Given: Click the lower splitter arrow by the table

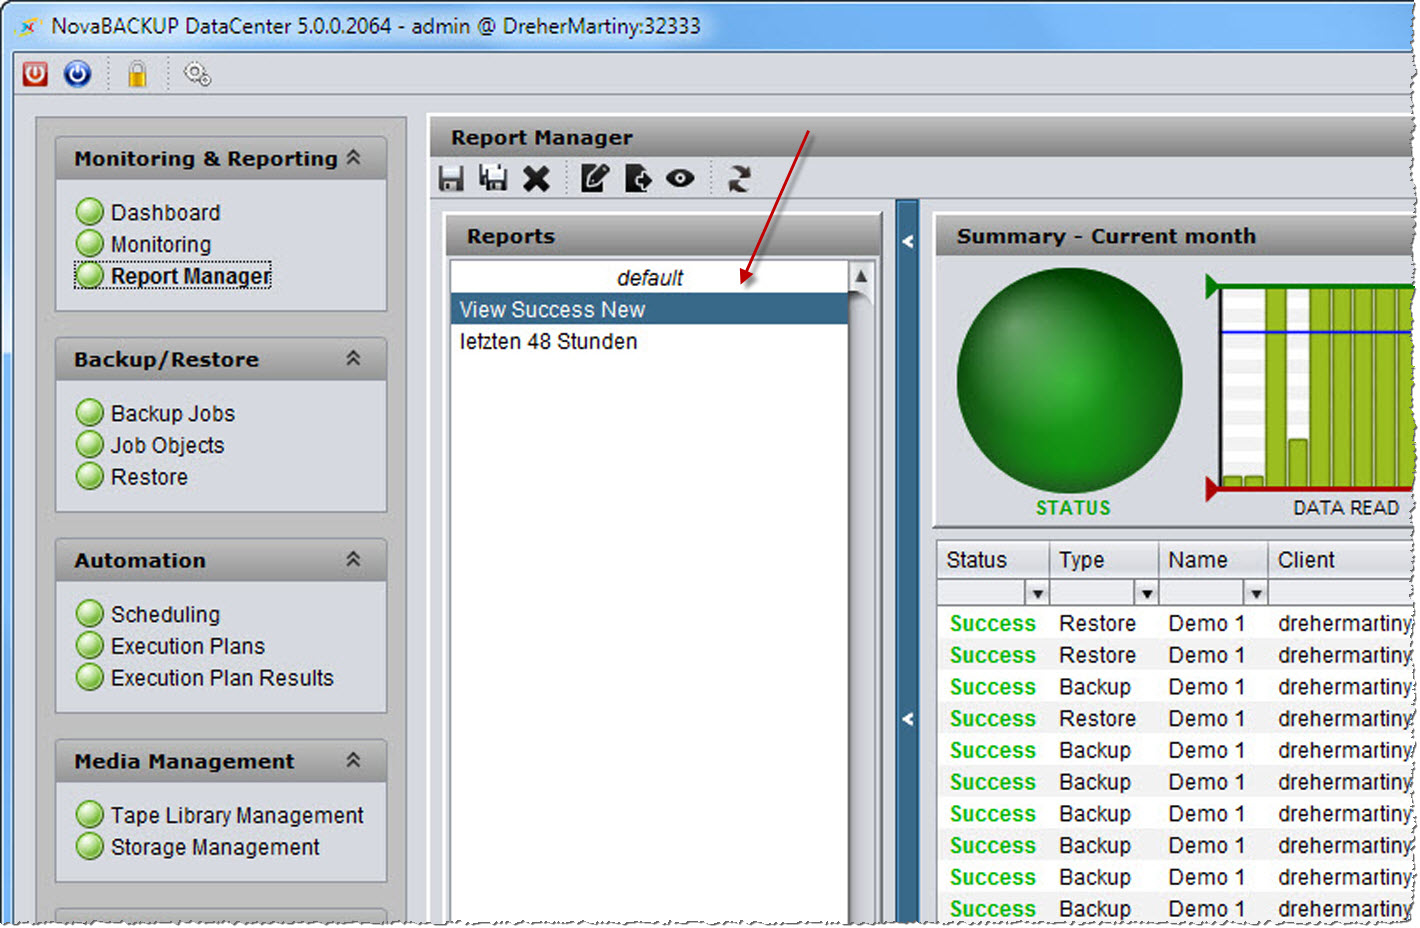Looking at the screenshot, I should pyautogui.click(x=908, y=719).
